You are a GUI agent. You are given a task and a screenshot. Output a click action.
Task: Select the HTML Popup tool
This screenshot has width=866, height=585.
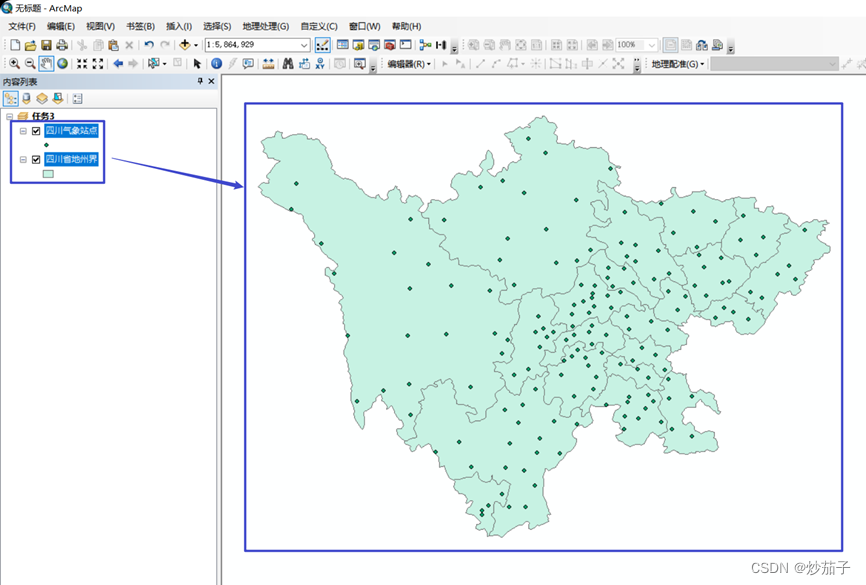pyautogui.click(x=248, y=64)
